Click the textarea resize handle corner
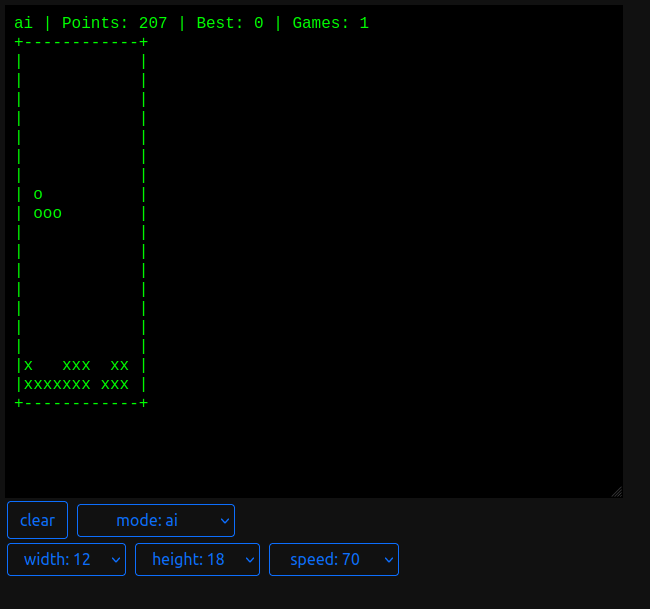Image resolution: width=650 pixels, height=609 pixels. (x=616, y=491)
